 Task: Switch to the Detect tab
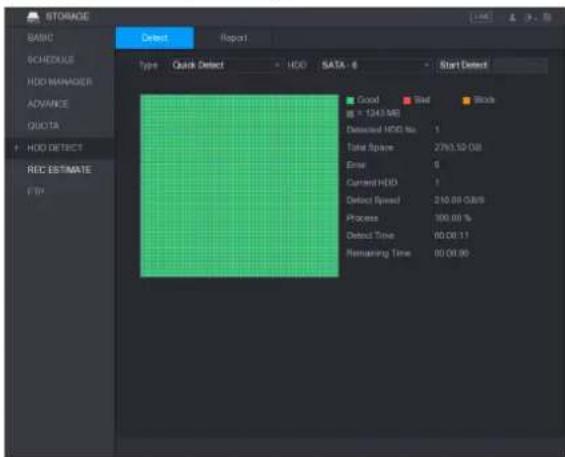coord(155,37)
